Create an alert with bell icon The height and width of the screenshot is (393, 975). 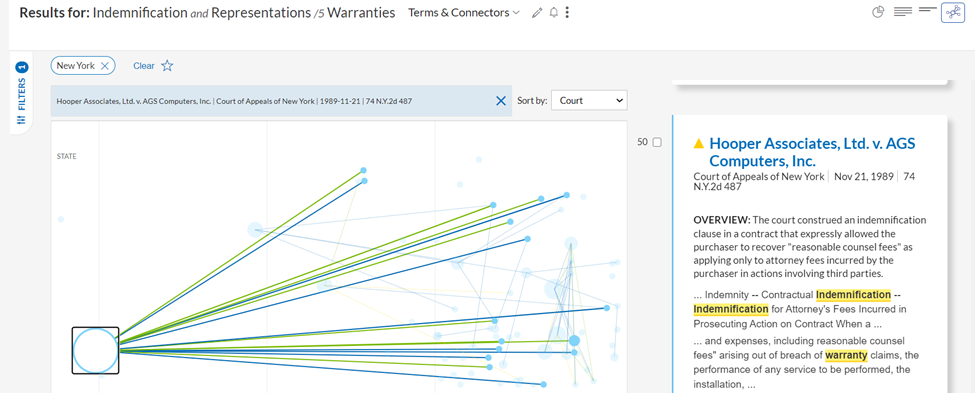click(x=553, y=13)
